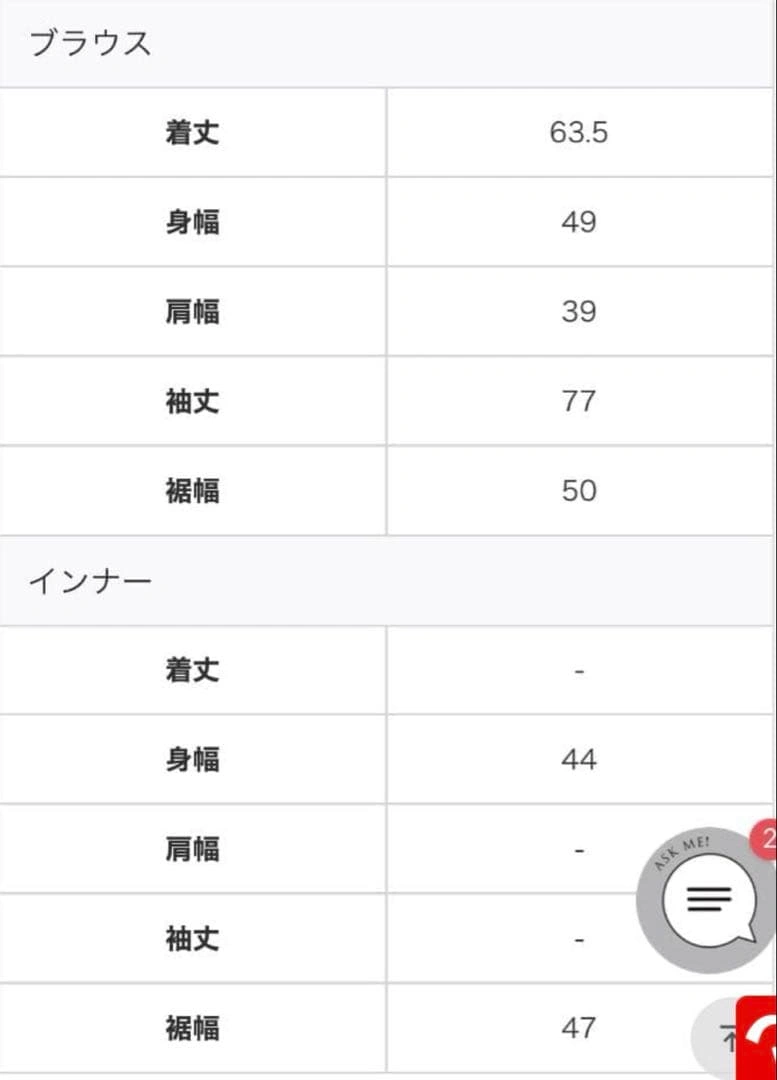Tap the 袖丈 label under ブラウス
Screen dimensions: 777x1080
[192, 401]
